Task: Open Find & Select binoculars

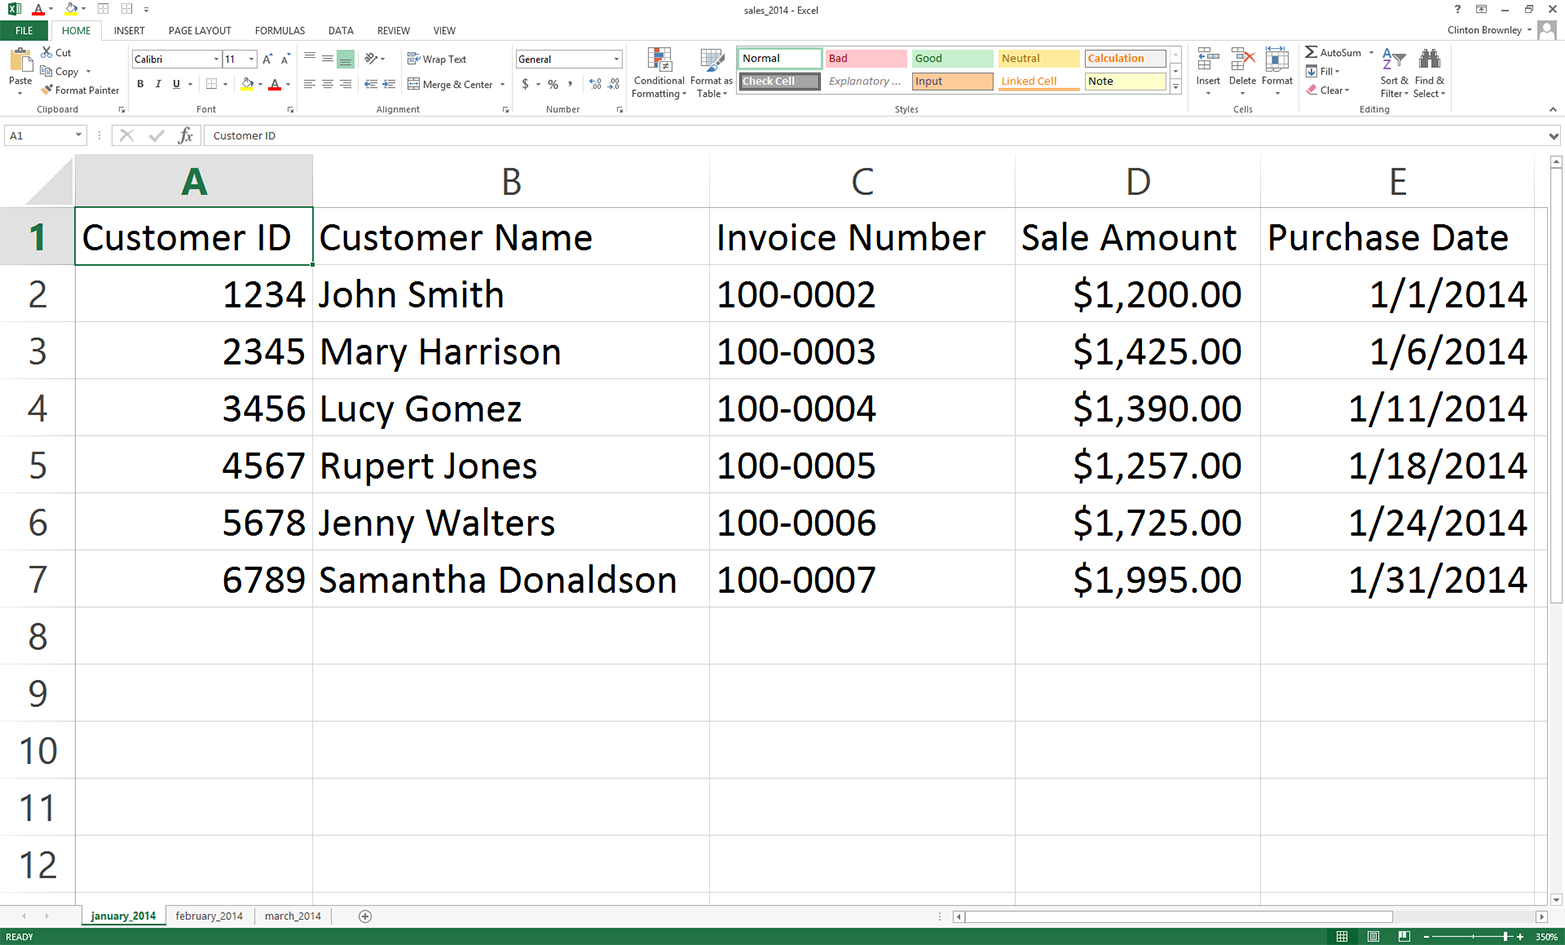Action: (1429, 72)
